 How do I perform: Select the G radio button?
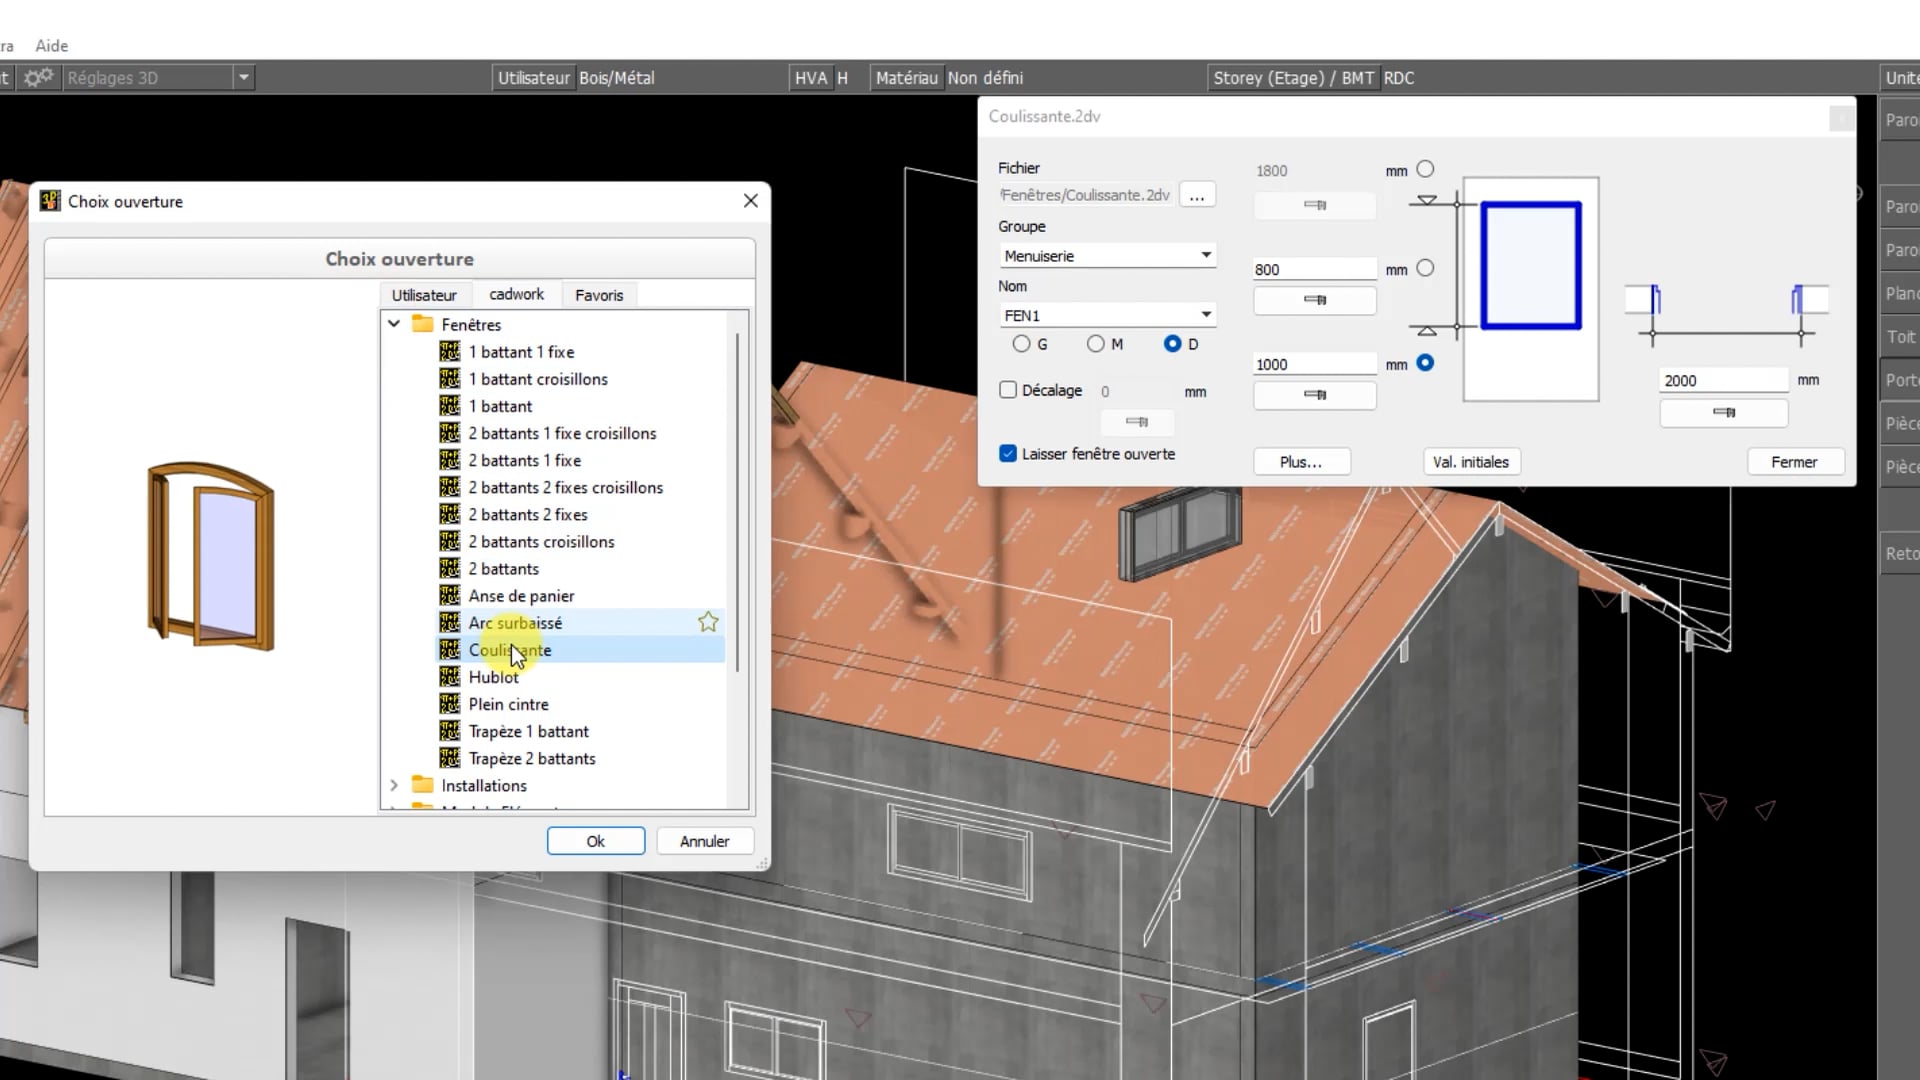pyautogui.click(x=1021, y=344)
